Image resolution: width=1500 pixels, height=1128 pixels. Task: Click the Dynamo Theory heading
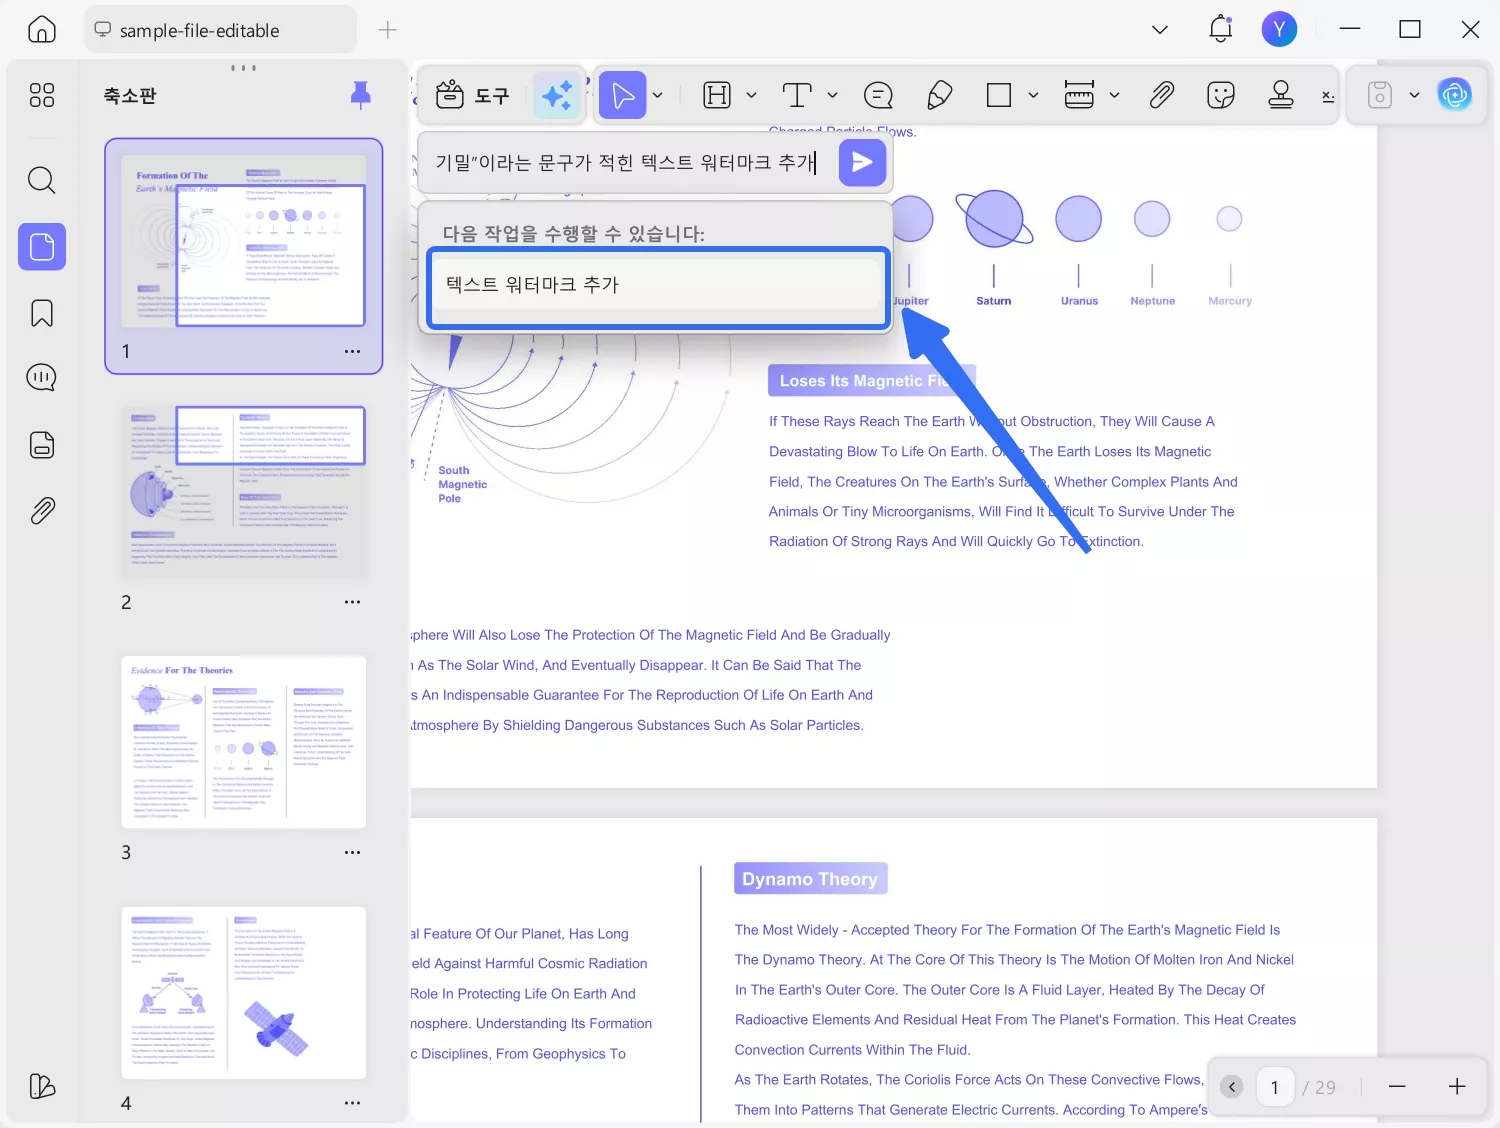tap(810, 879)
